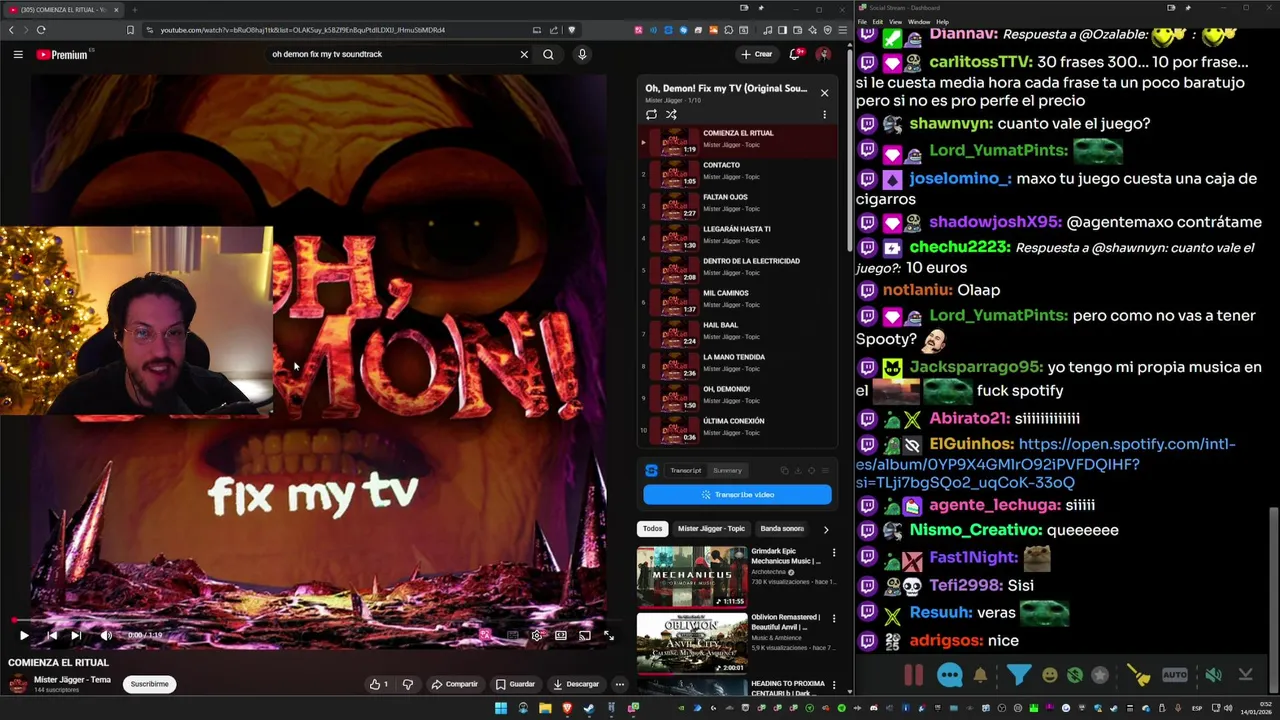Click the Descargar download button
Image resolution: width=1280 pixels, height=720 pixels.
(x=575, y=684)
